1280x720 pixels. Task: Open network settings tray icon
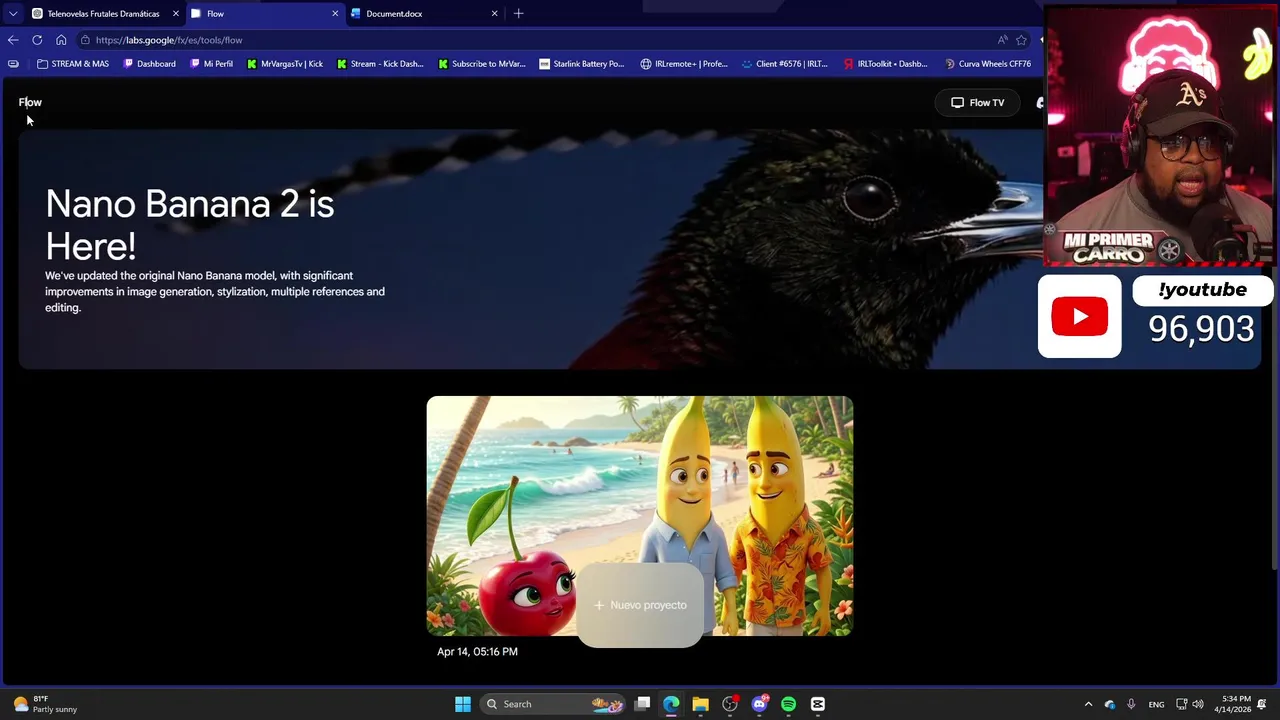pos(1181,704)
